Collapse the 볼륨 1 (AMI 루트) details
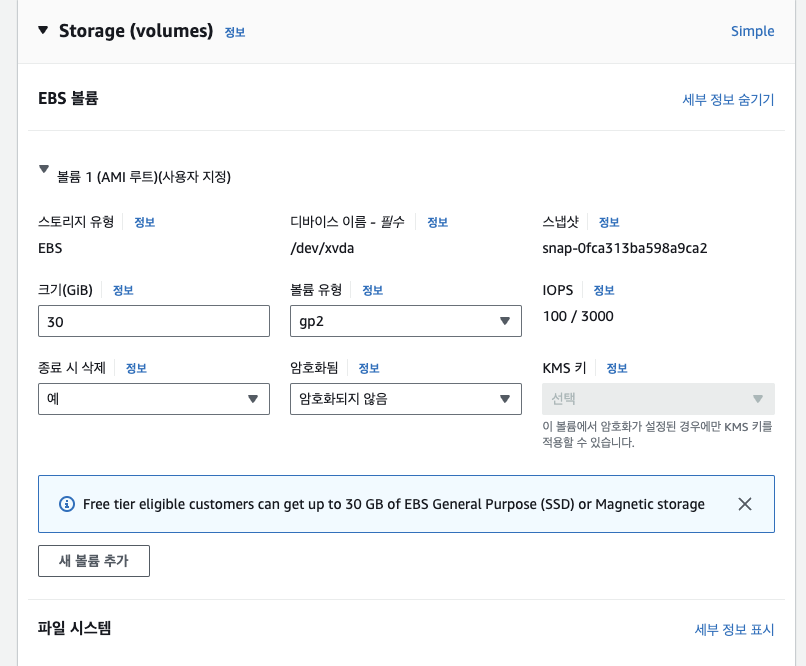The height and width of the screenshot is (666, 806). coord(43,171)
